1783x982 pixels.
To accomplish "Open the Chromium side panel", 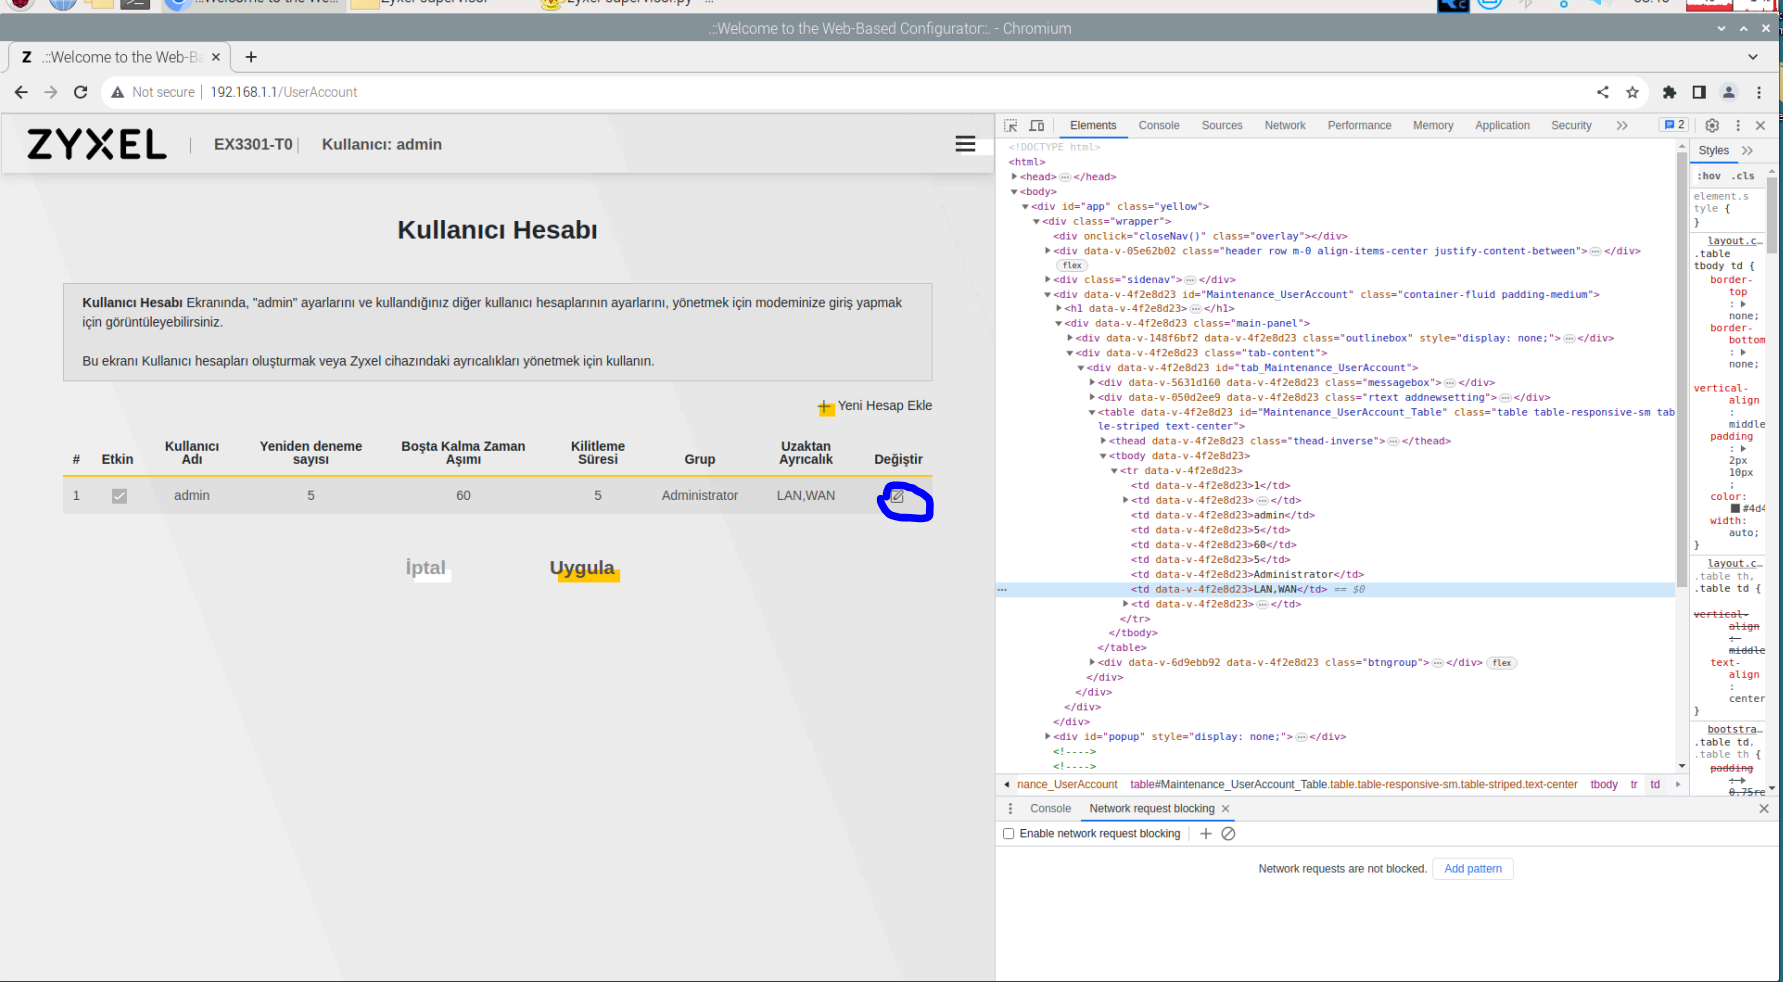I will [x=1699, y=92].
